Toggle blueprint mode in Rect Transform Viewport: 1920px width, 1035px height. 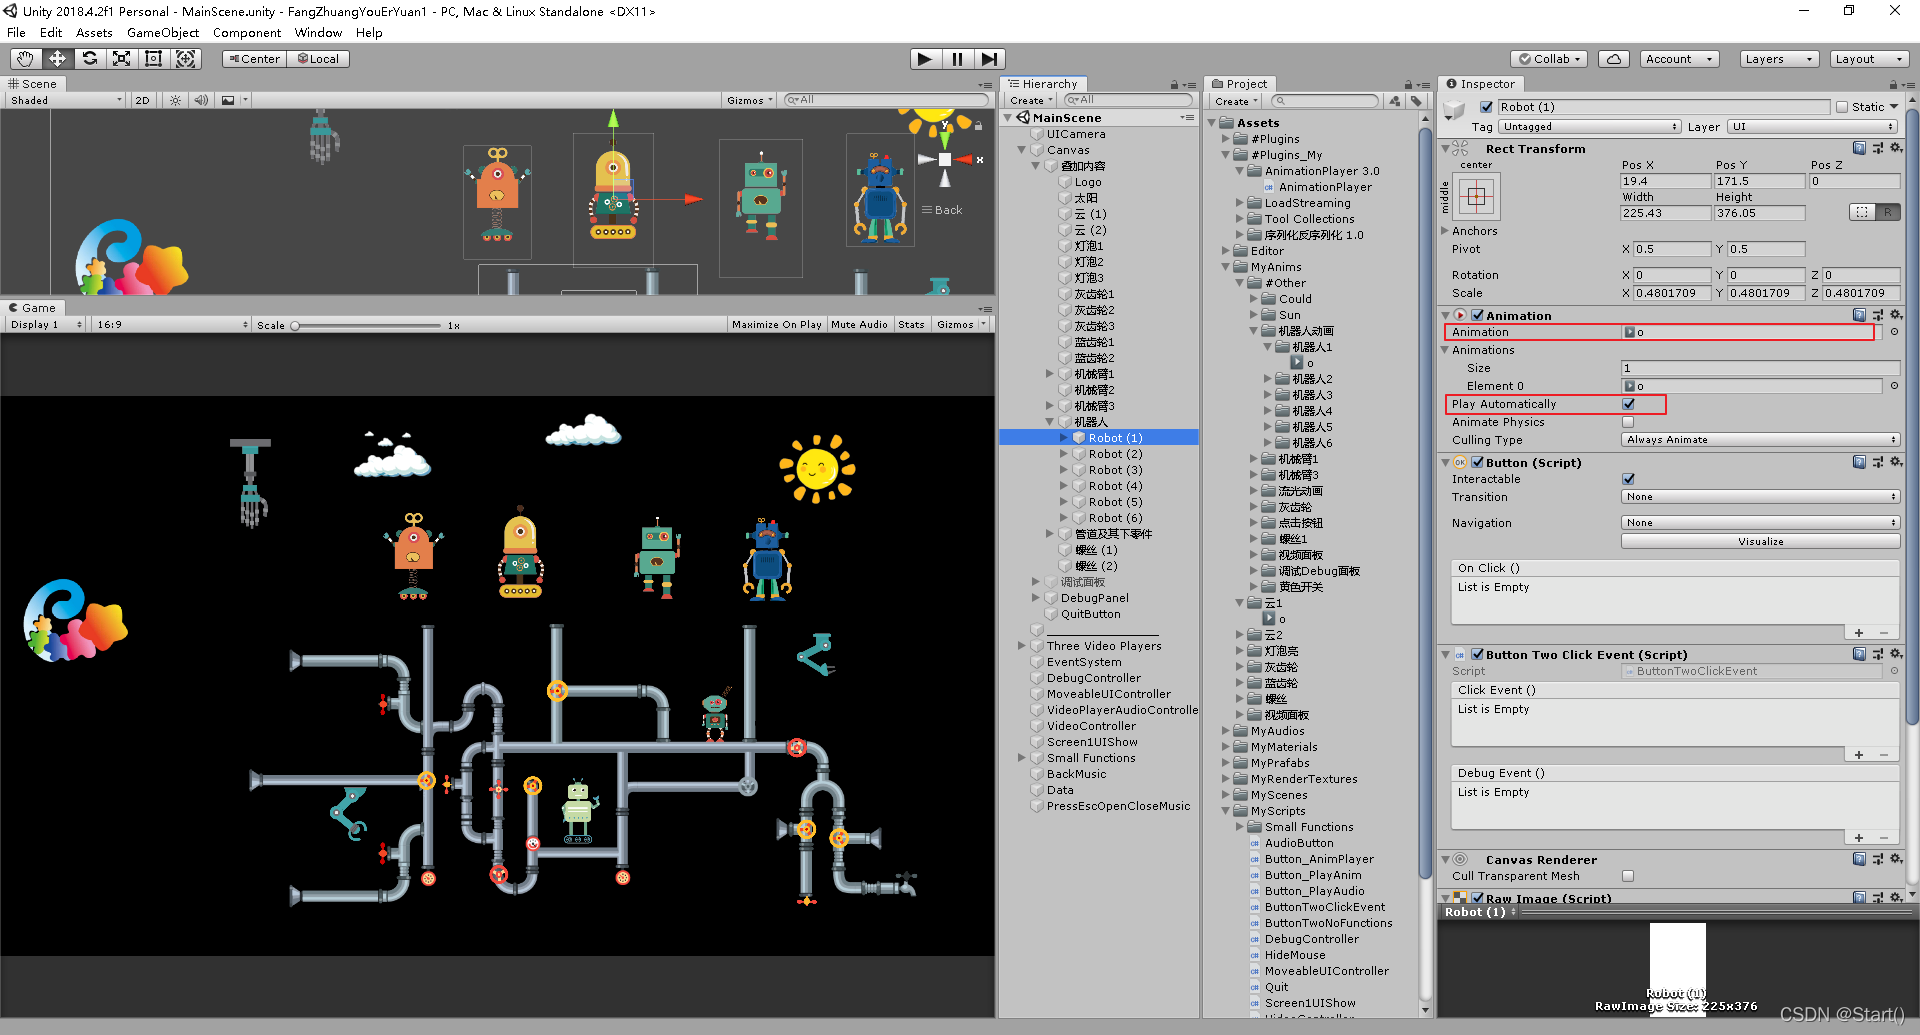(1861, 212)
